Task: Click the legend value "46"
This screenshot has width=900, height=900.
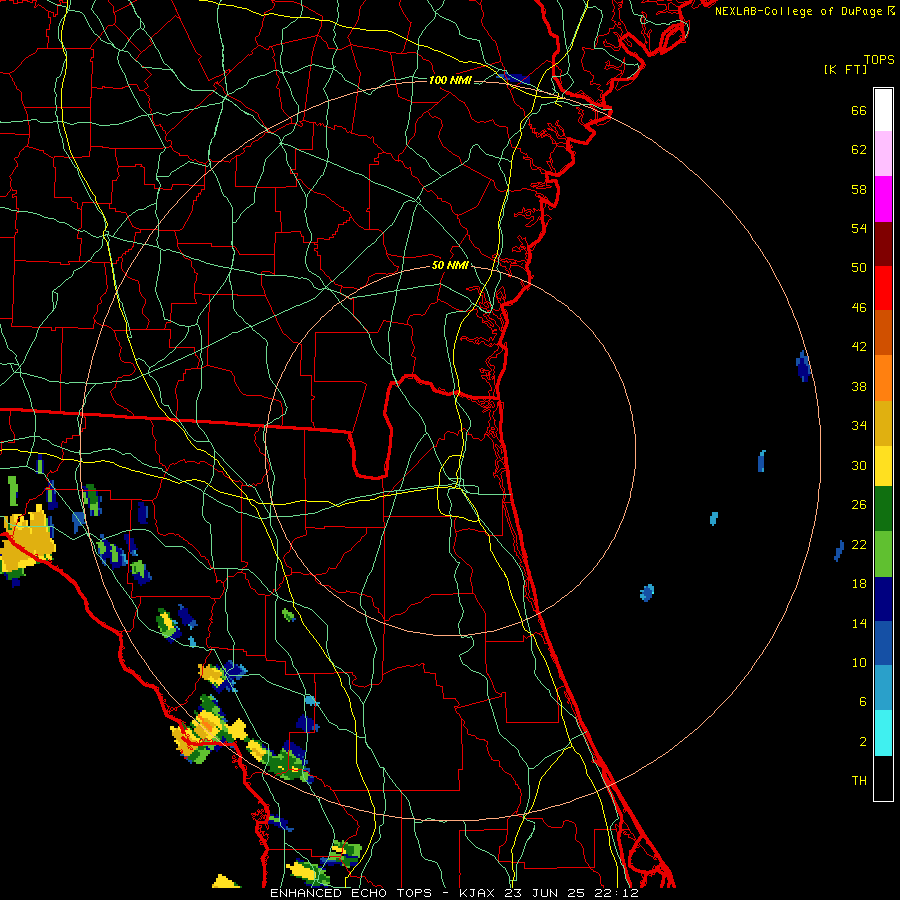Action: click(x=859, y=308)
